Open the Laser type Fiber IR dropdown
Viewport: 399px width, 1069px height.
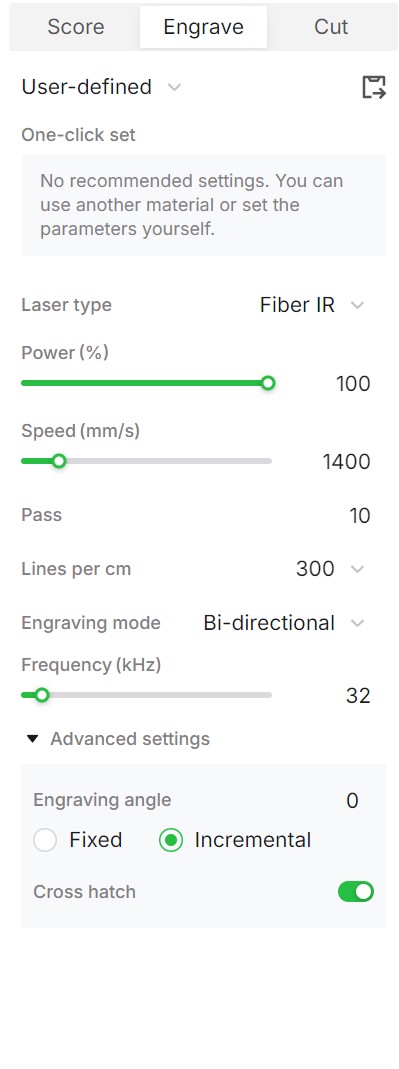312,305
